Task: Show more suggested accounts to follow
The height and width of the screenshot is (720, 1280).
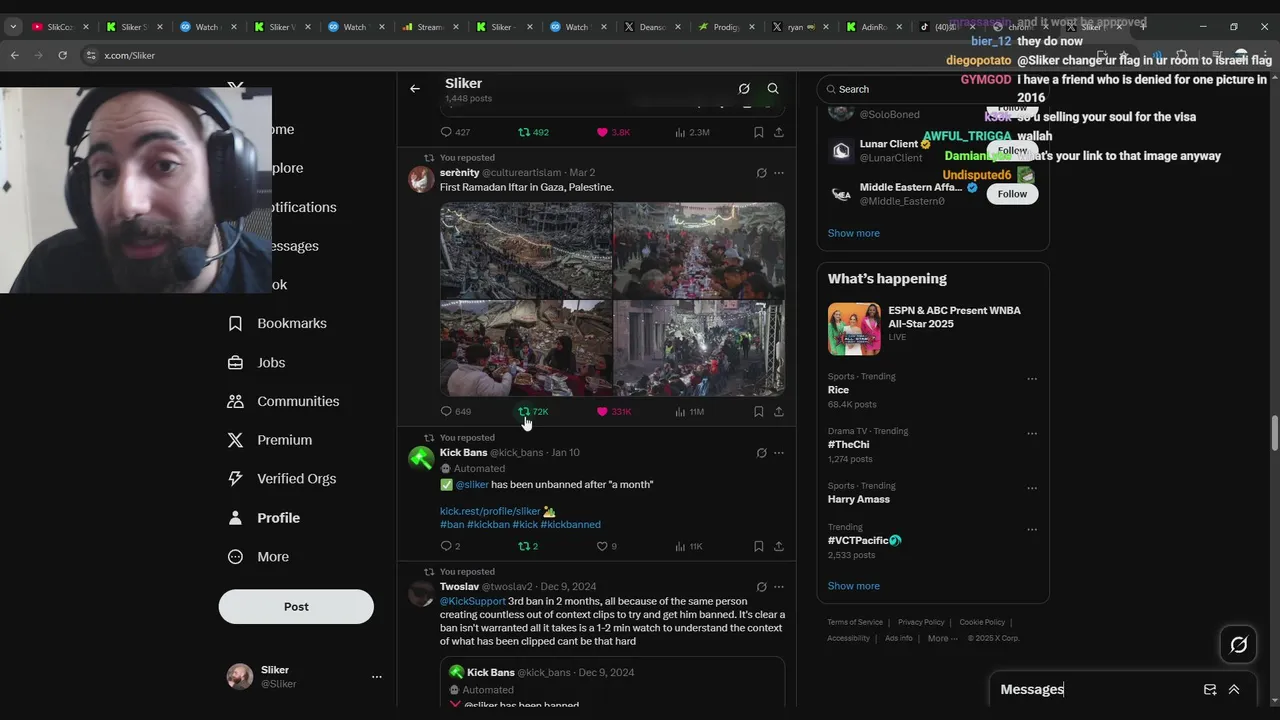Action: (853, 233)
